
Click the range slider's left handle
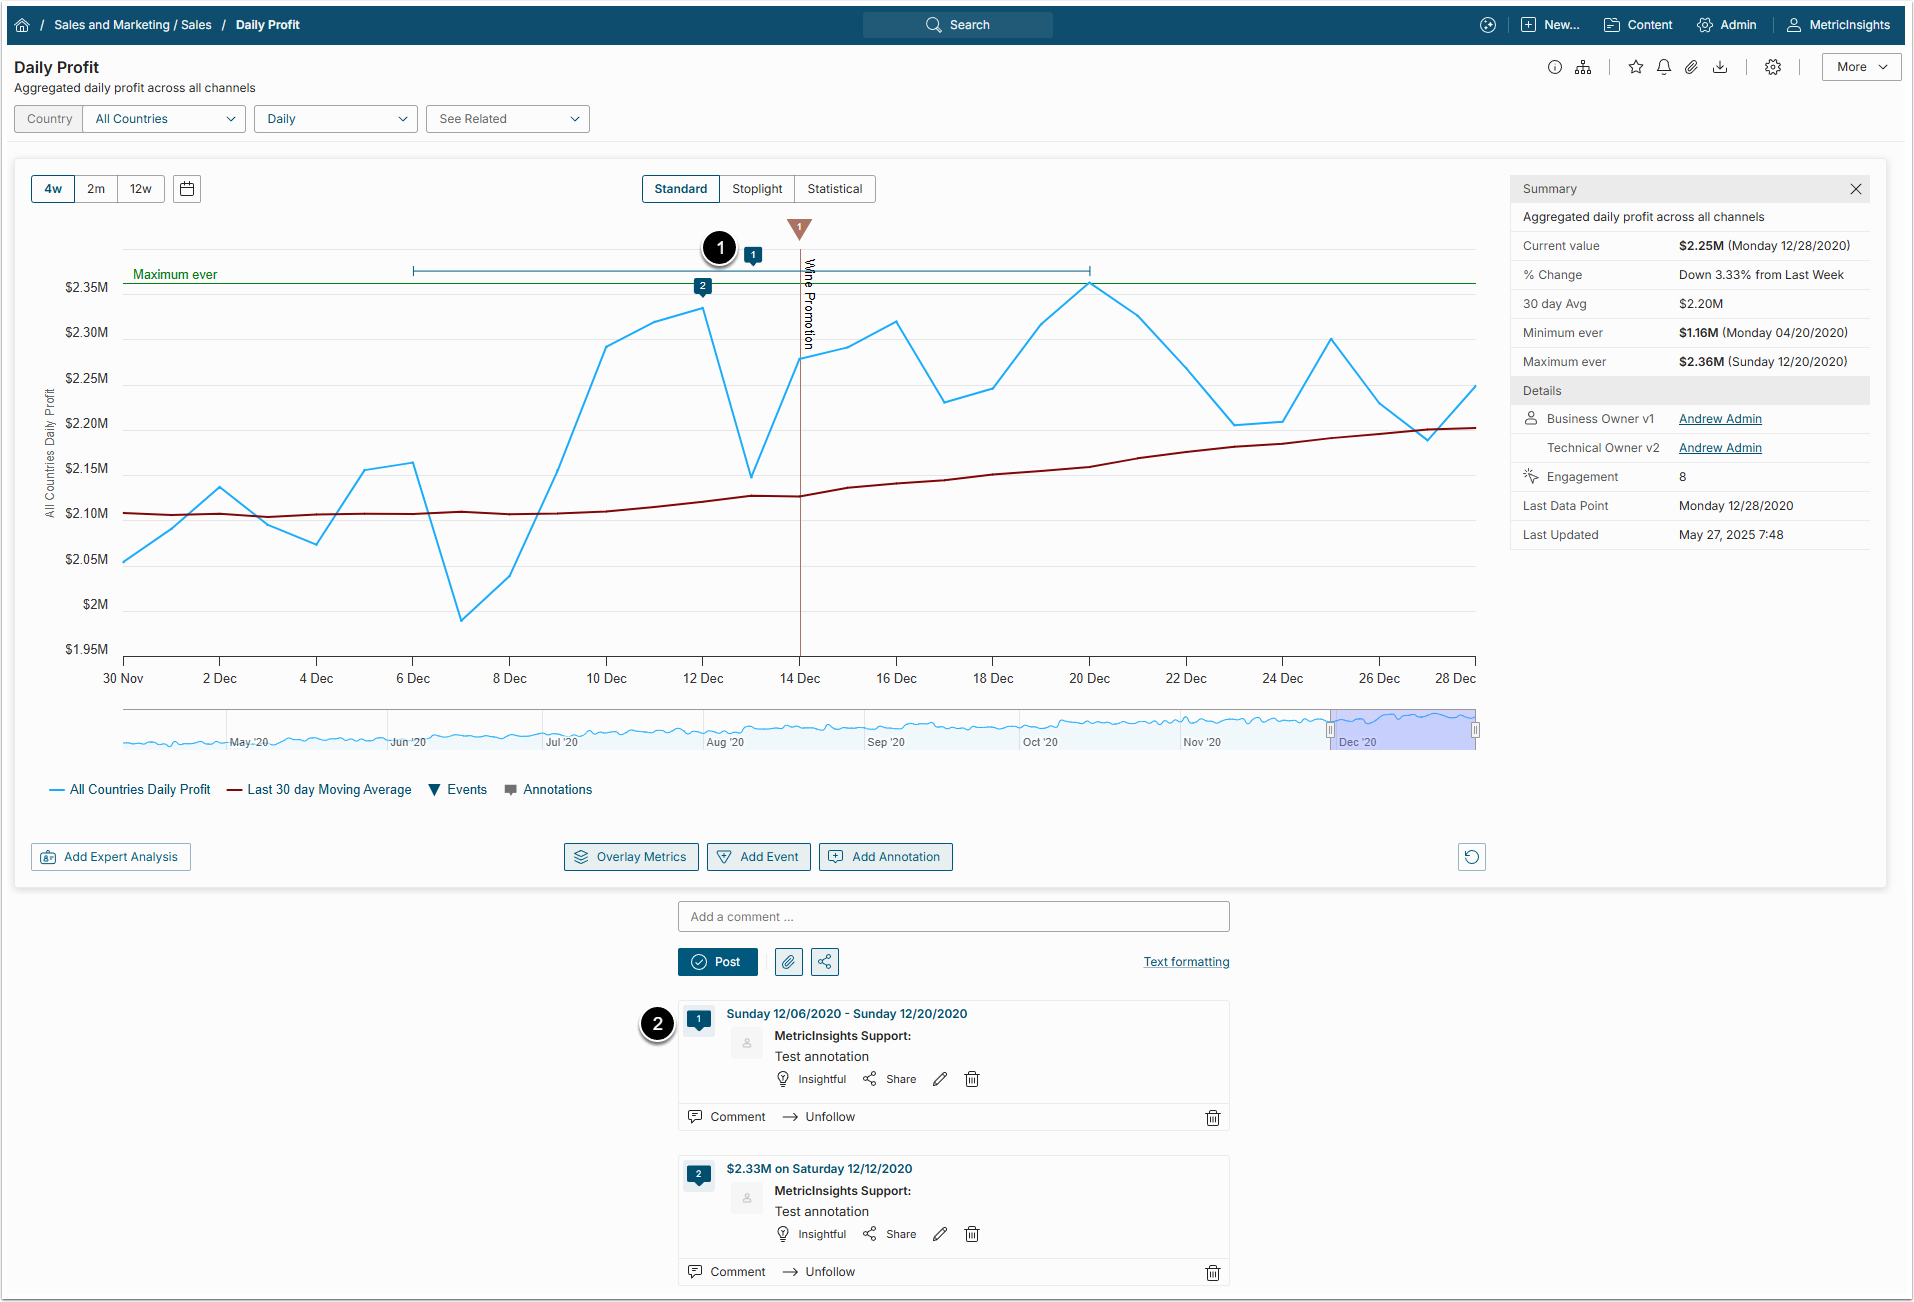click(1330, 730)
